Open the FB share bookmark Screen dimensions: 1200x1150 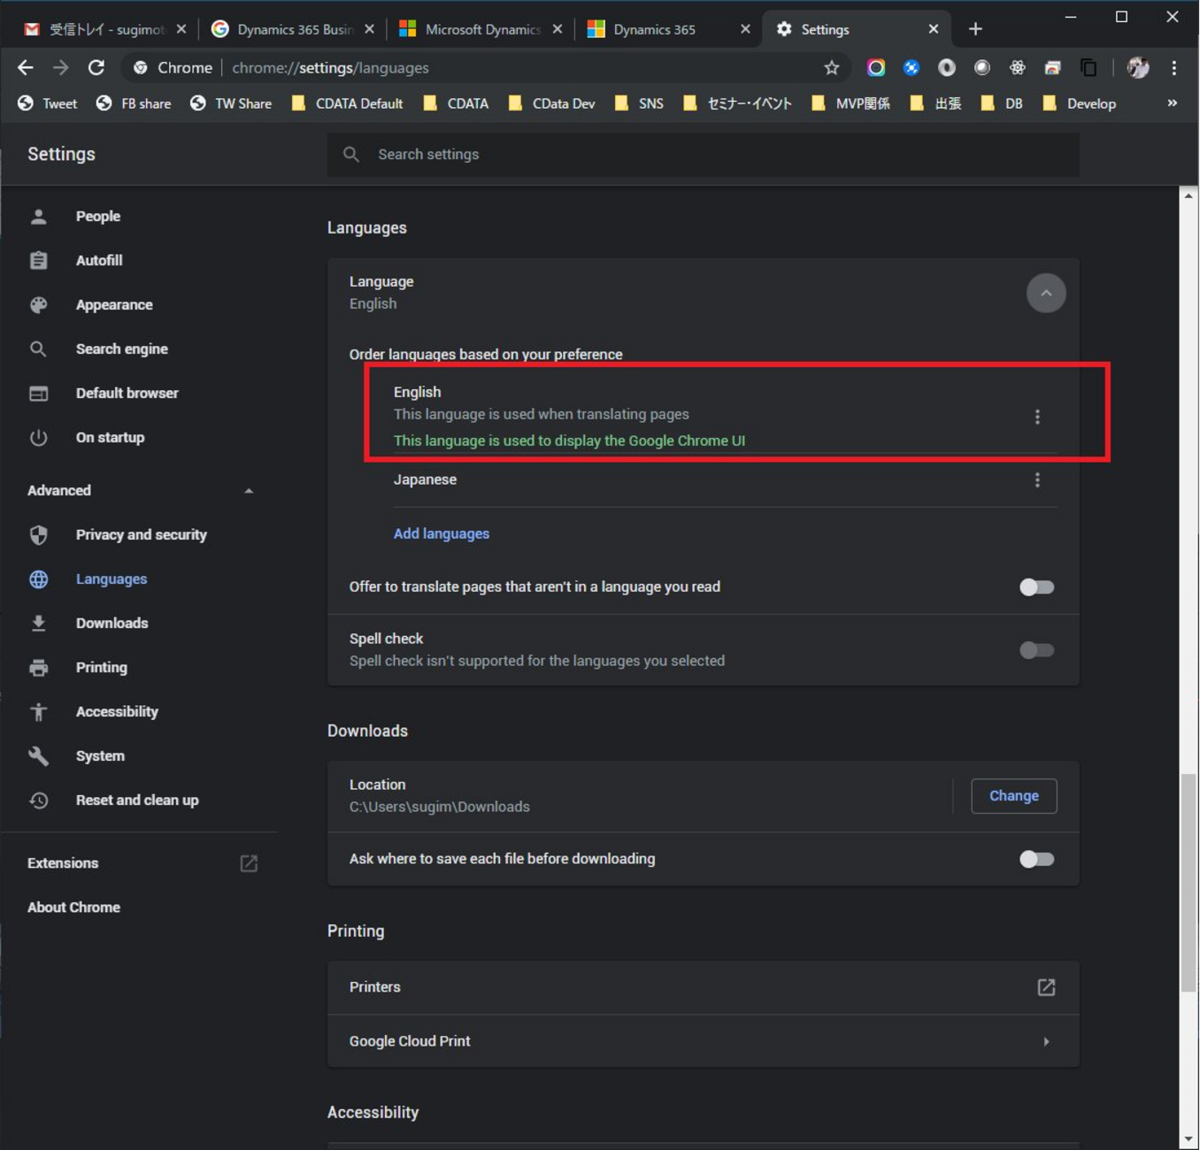click(x=134, y=103)
